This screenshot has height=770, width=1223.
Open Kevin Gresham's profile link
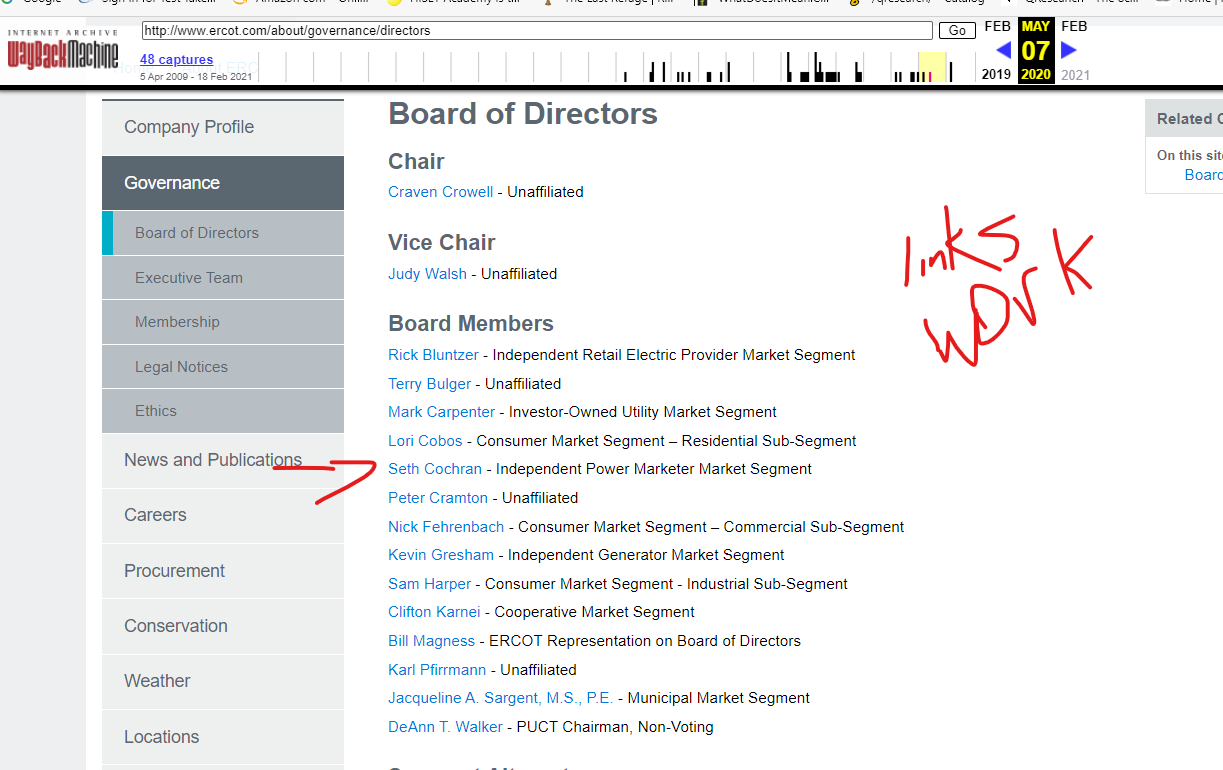click(x=441, y=555)
